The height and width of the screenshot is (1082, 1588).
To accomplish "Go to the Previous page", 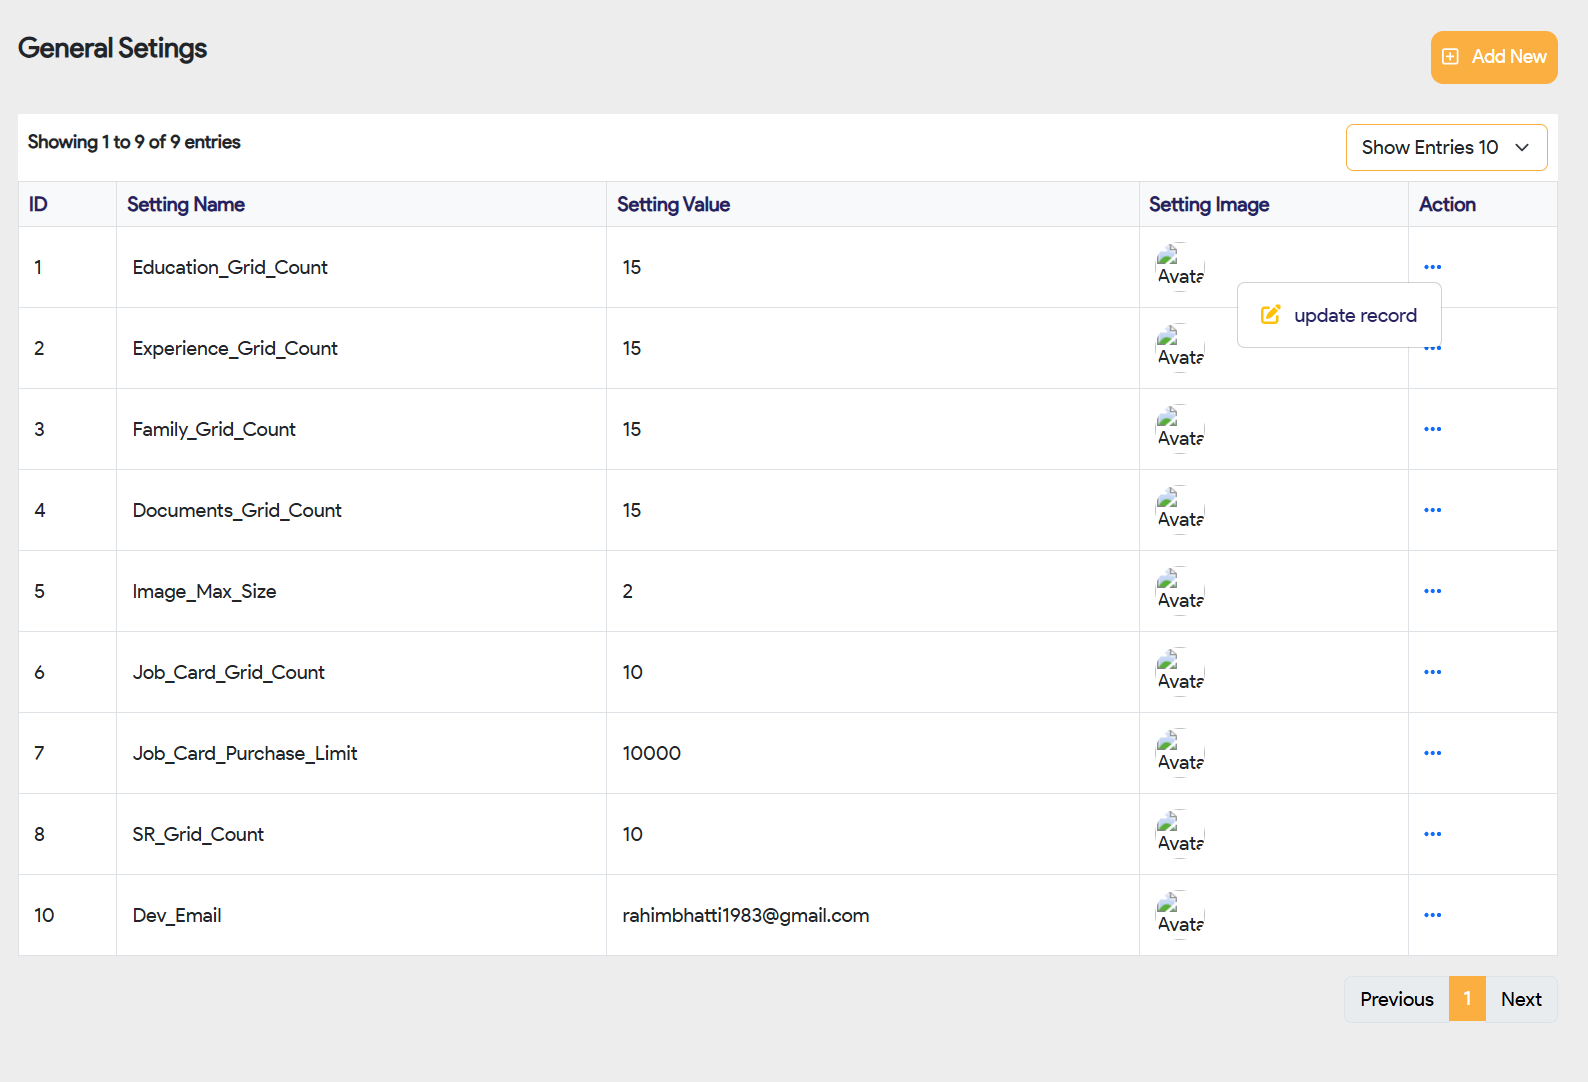I will tap(1396, 999).
